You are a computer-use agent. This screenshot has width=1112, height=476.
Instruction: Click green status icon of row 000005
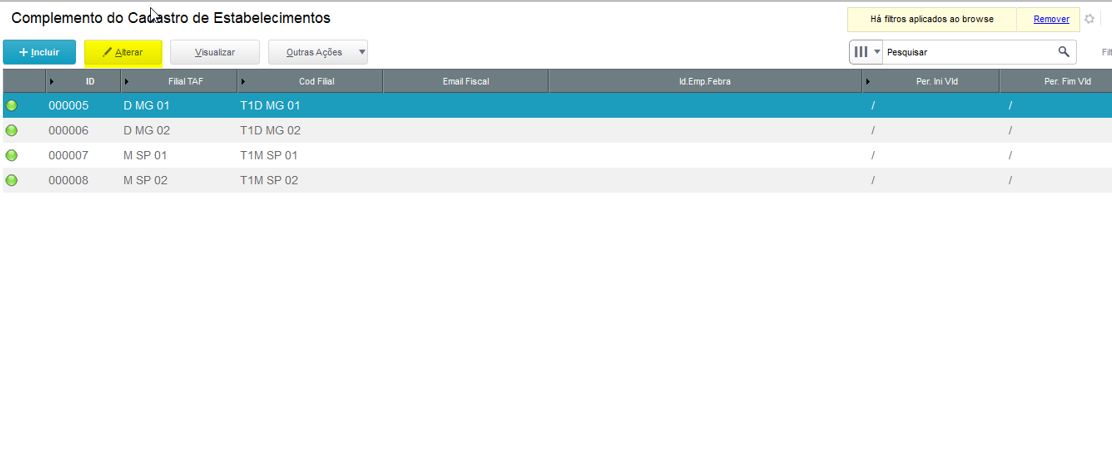[x=11, y=106]
